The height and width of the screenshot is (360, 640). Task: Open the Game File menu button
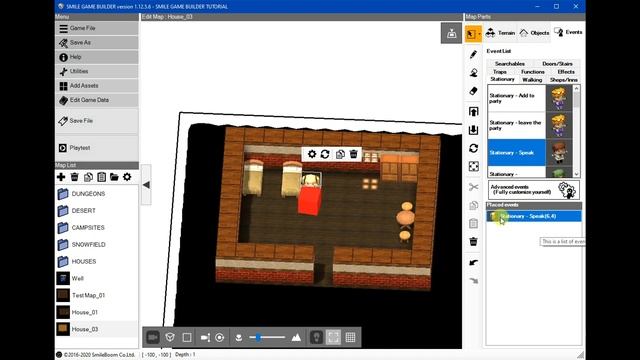point(97,28)
